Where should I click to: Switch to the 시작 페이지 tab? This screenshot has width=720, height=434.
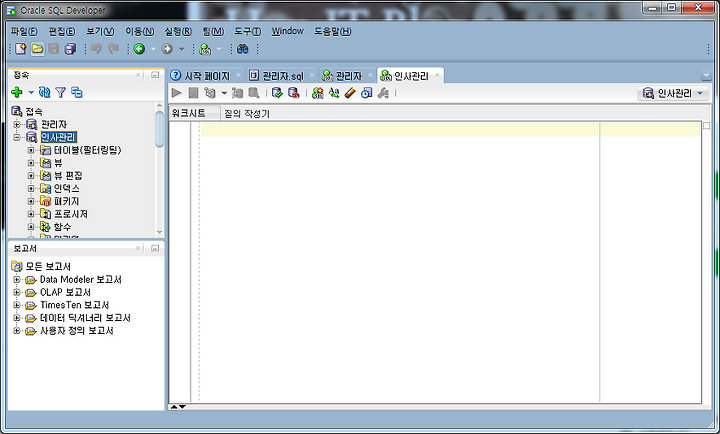[207, 76]
